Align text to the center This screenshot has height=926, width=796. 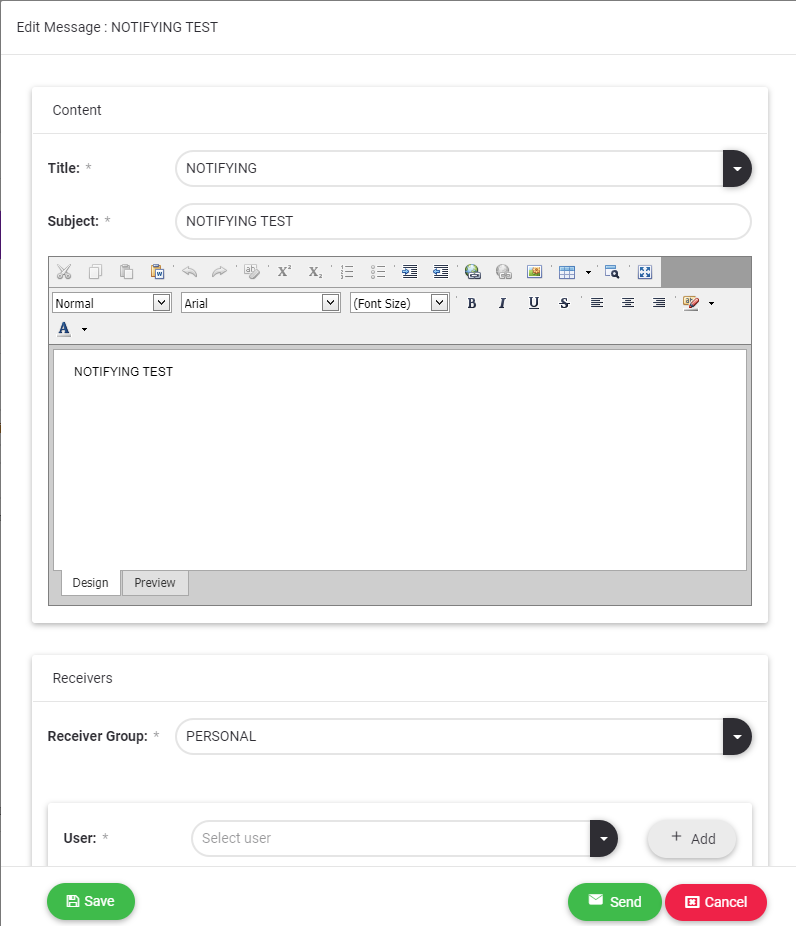tap(628, 303)
